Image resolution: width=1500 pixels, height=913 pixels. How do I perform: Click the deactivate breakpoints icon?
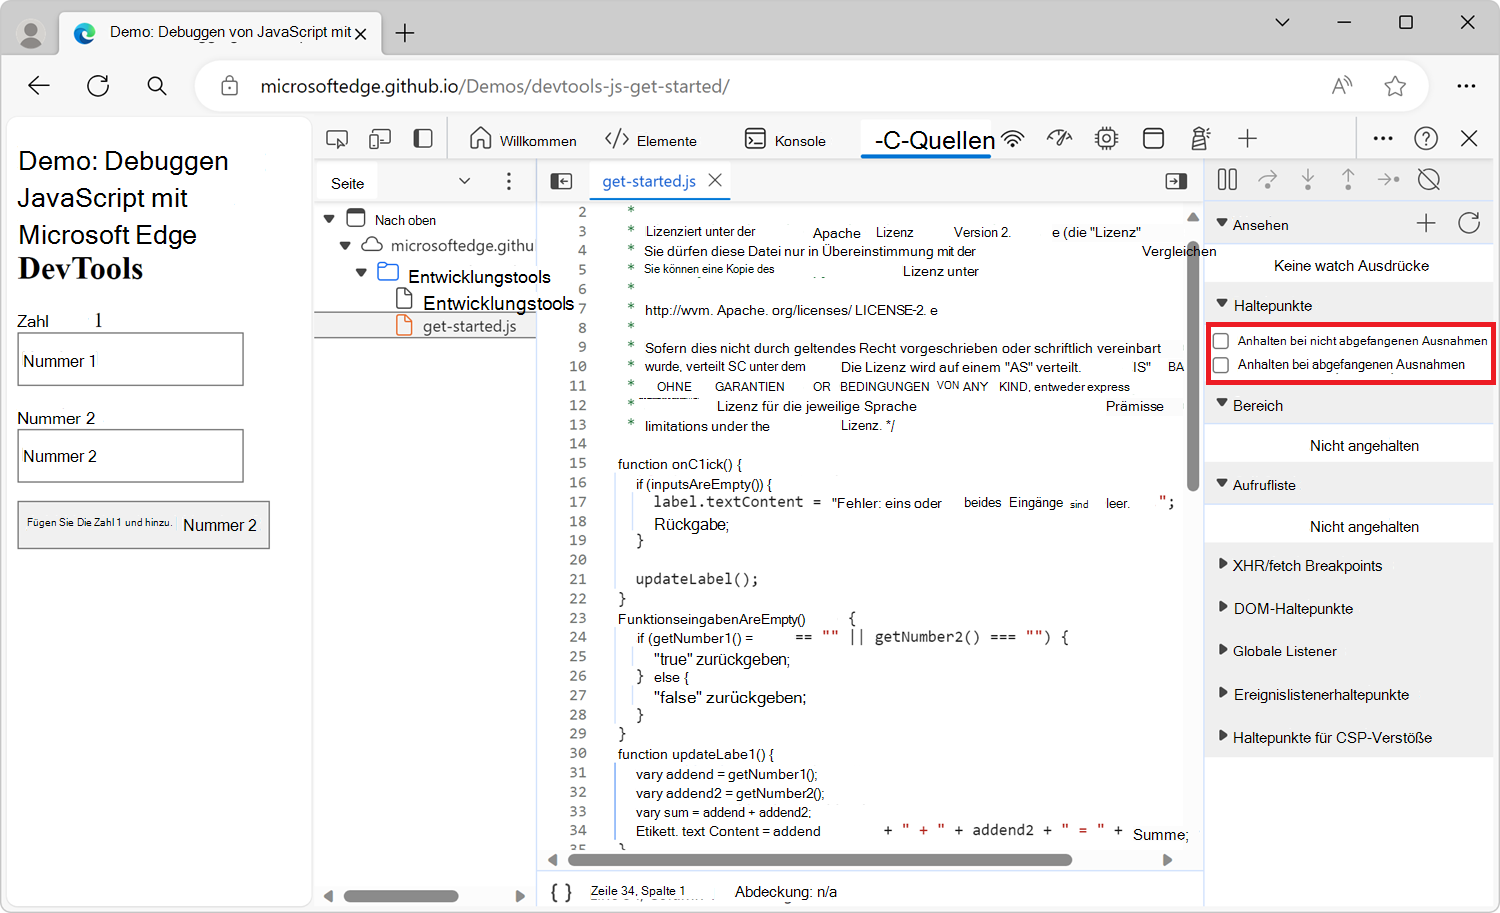tap(1429, 180)
